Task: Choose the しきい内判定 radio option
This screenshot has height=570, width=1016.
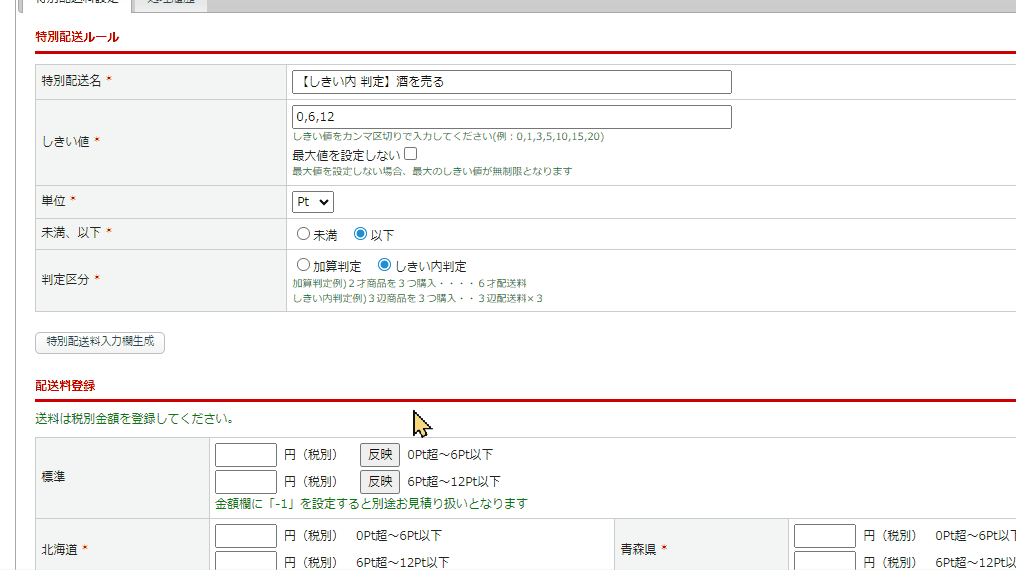Action: pos(384,266)
